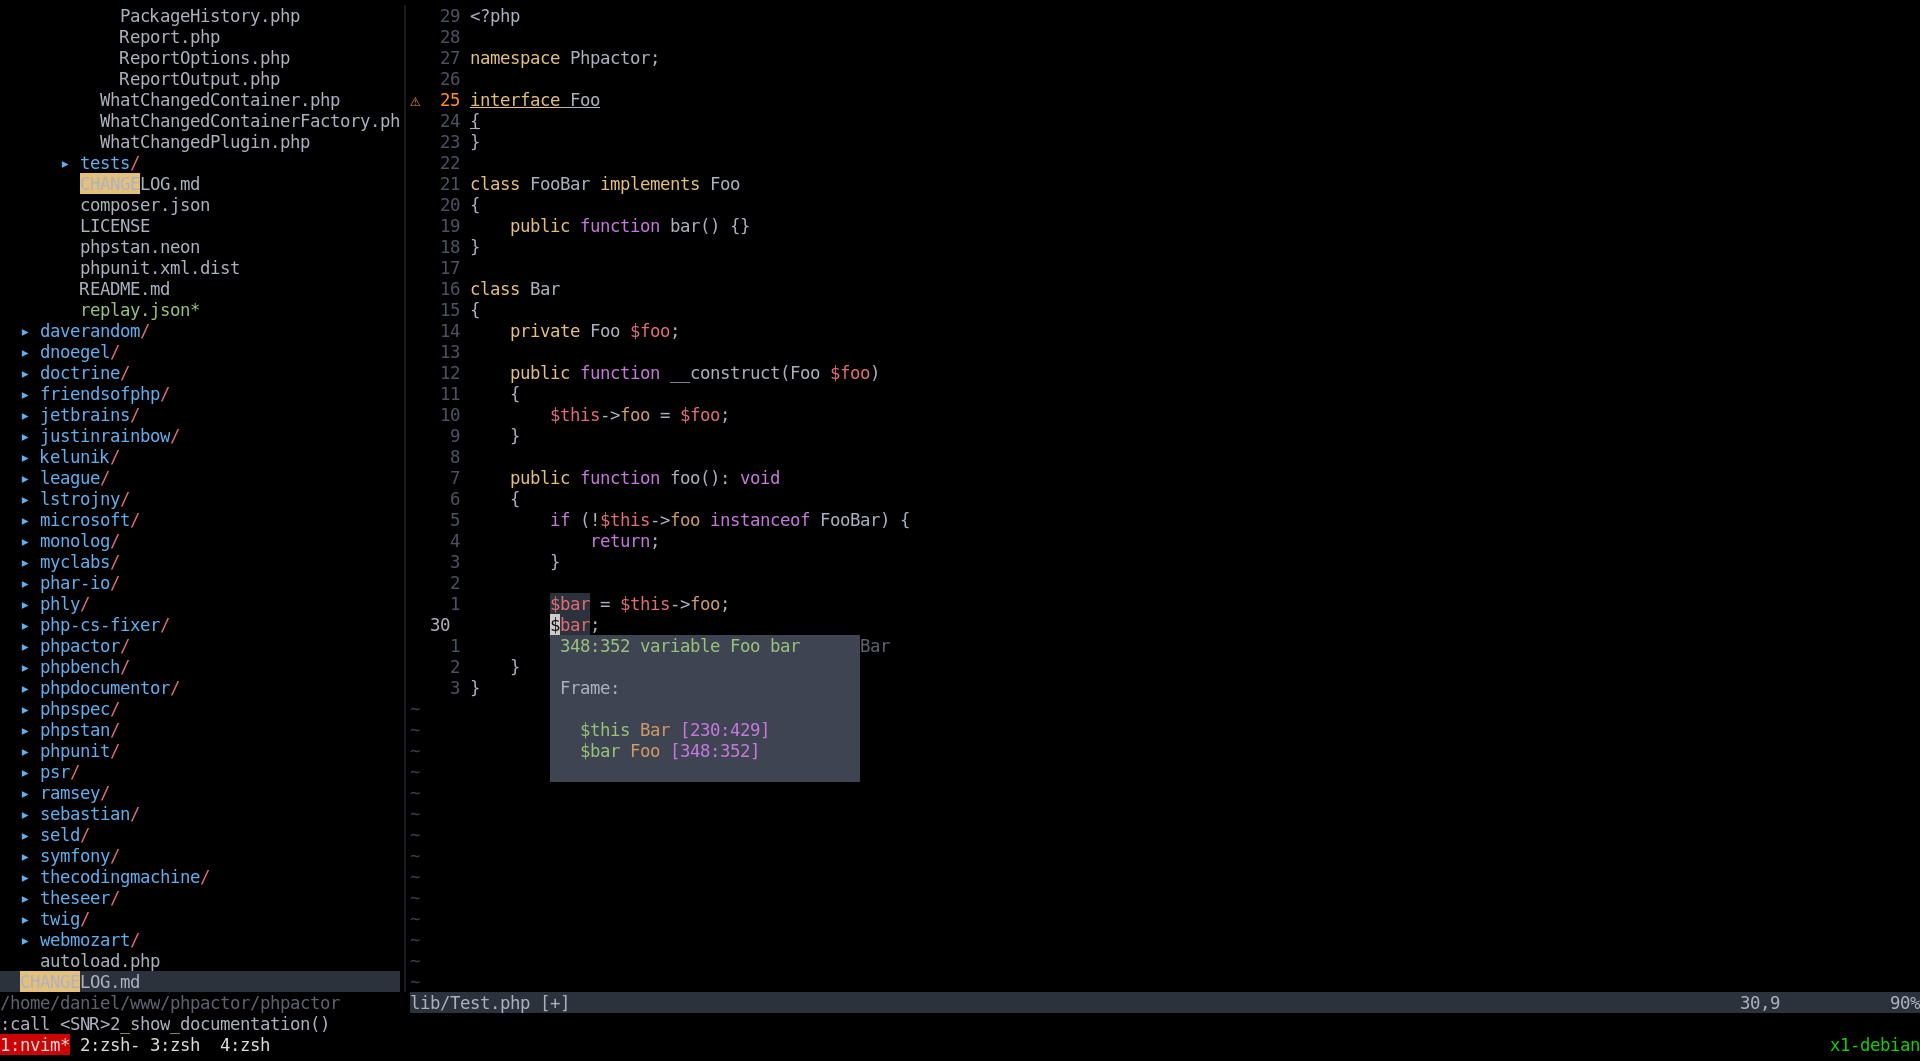
Task: Open the symfony/ folder
Action: pos(80,856)
